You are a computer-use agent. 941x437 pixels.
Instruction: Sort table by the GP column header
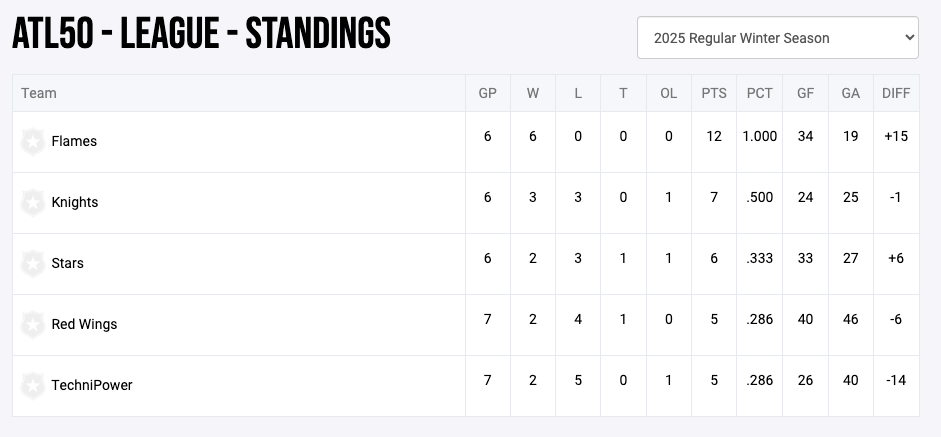click(488, 93)
